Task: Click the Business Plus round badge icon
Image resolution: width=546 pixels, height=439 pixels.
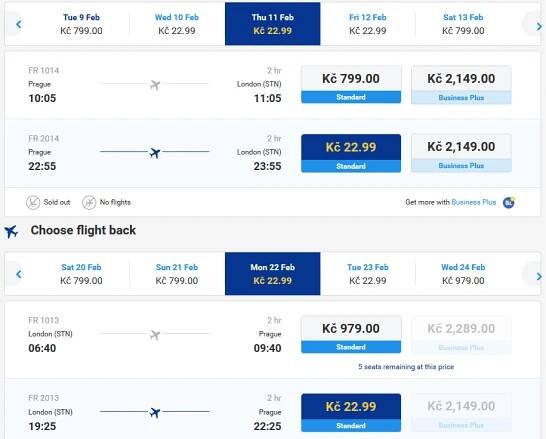Action: [509, 202]
